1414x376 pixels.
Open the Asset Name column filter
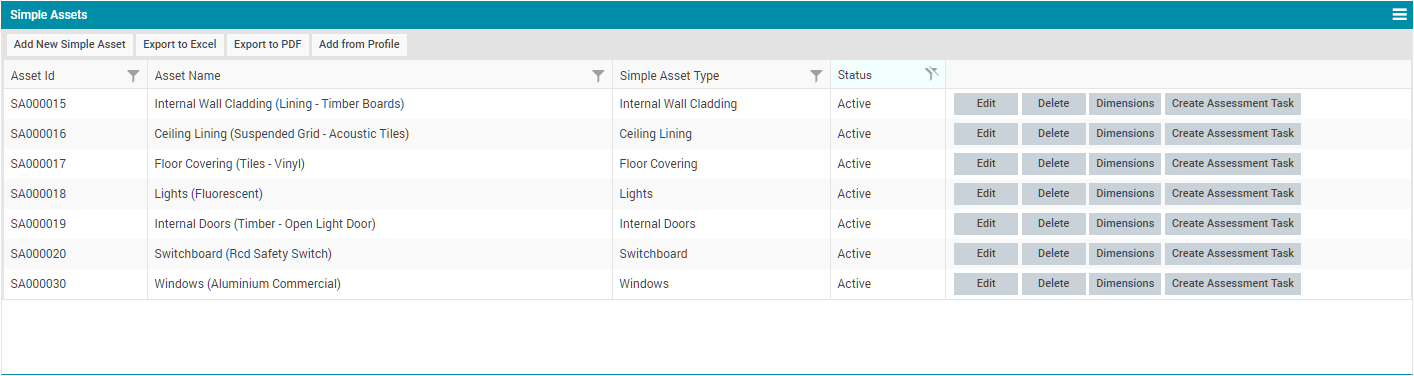pos(598,75)
